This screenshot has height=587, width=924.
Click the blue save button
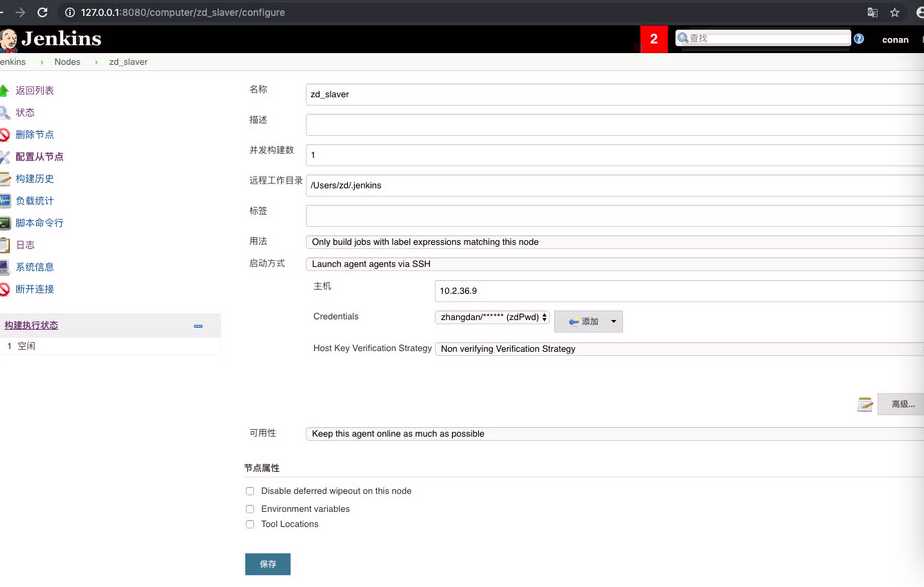tap(268, 564)
